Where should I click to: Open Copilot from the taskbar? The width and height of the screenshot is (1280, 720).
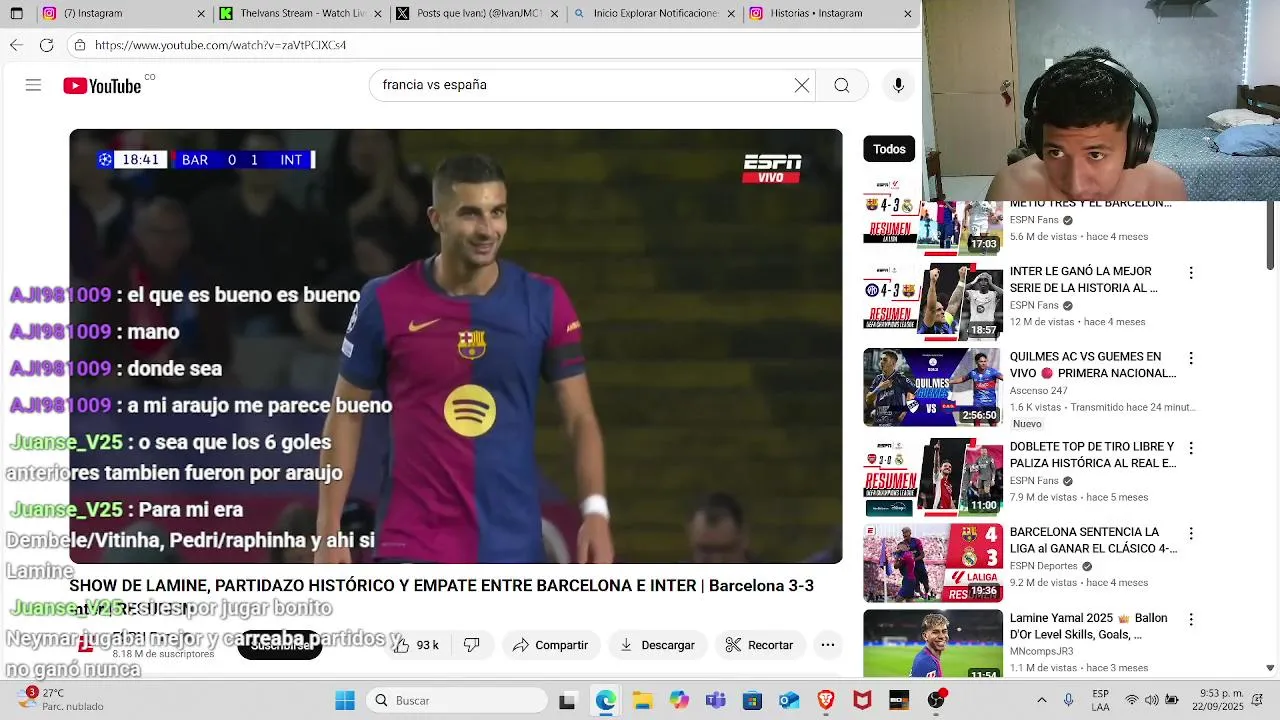(679, 700)
